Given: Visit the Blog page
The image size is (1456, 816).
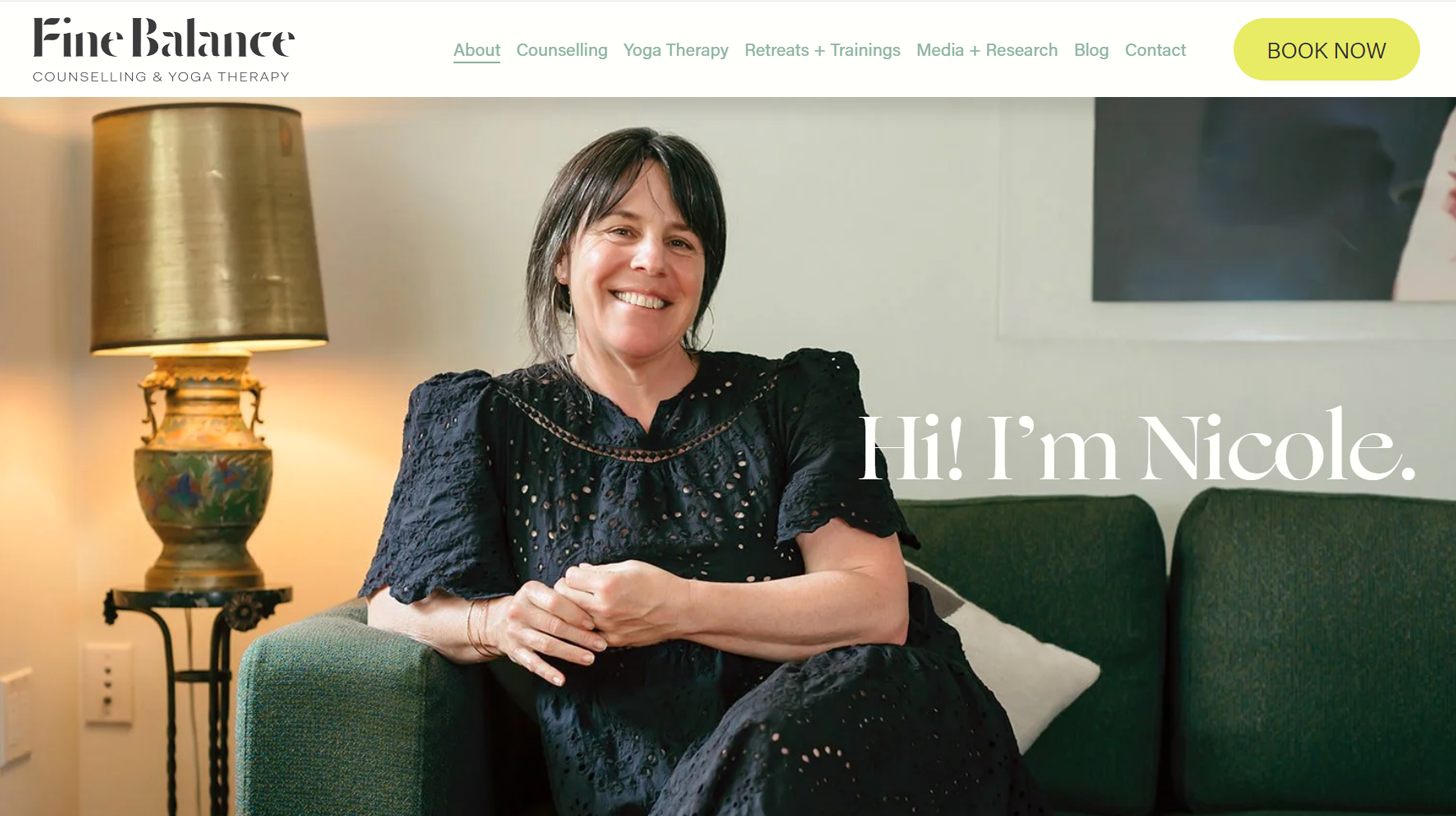Looking at the screenshot, I should pyautogui.click(x=1091, y=50).
